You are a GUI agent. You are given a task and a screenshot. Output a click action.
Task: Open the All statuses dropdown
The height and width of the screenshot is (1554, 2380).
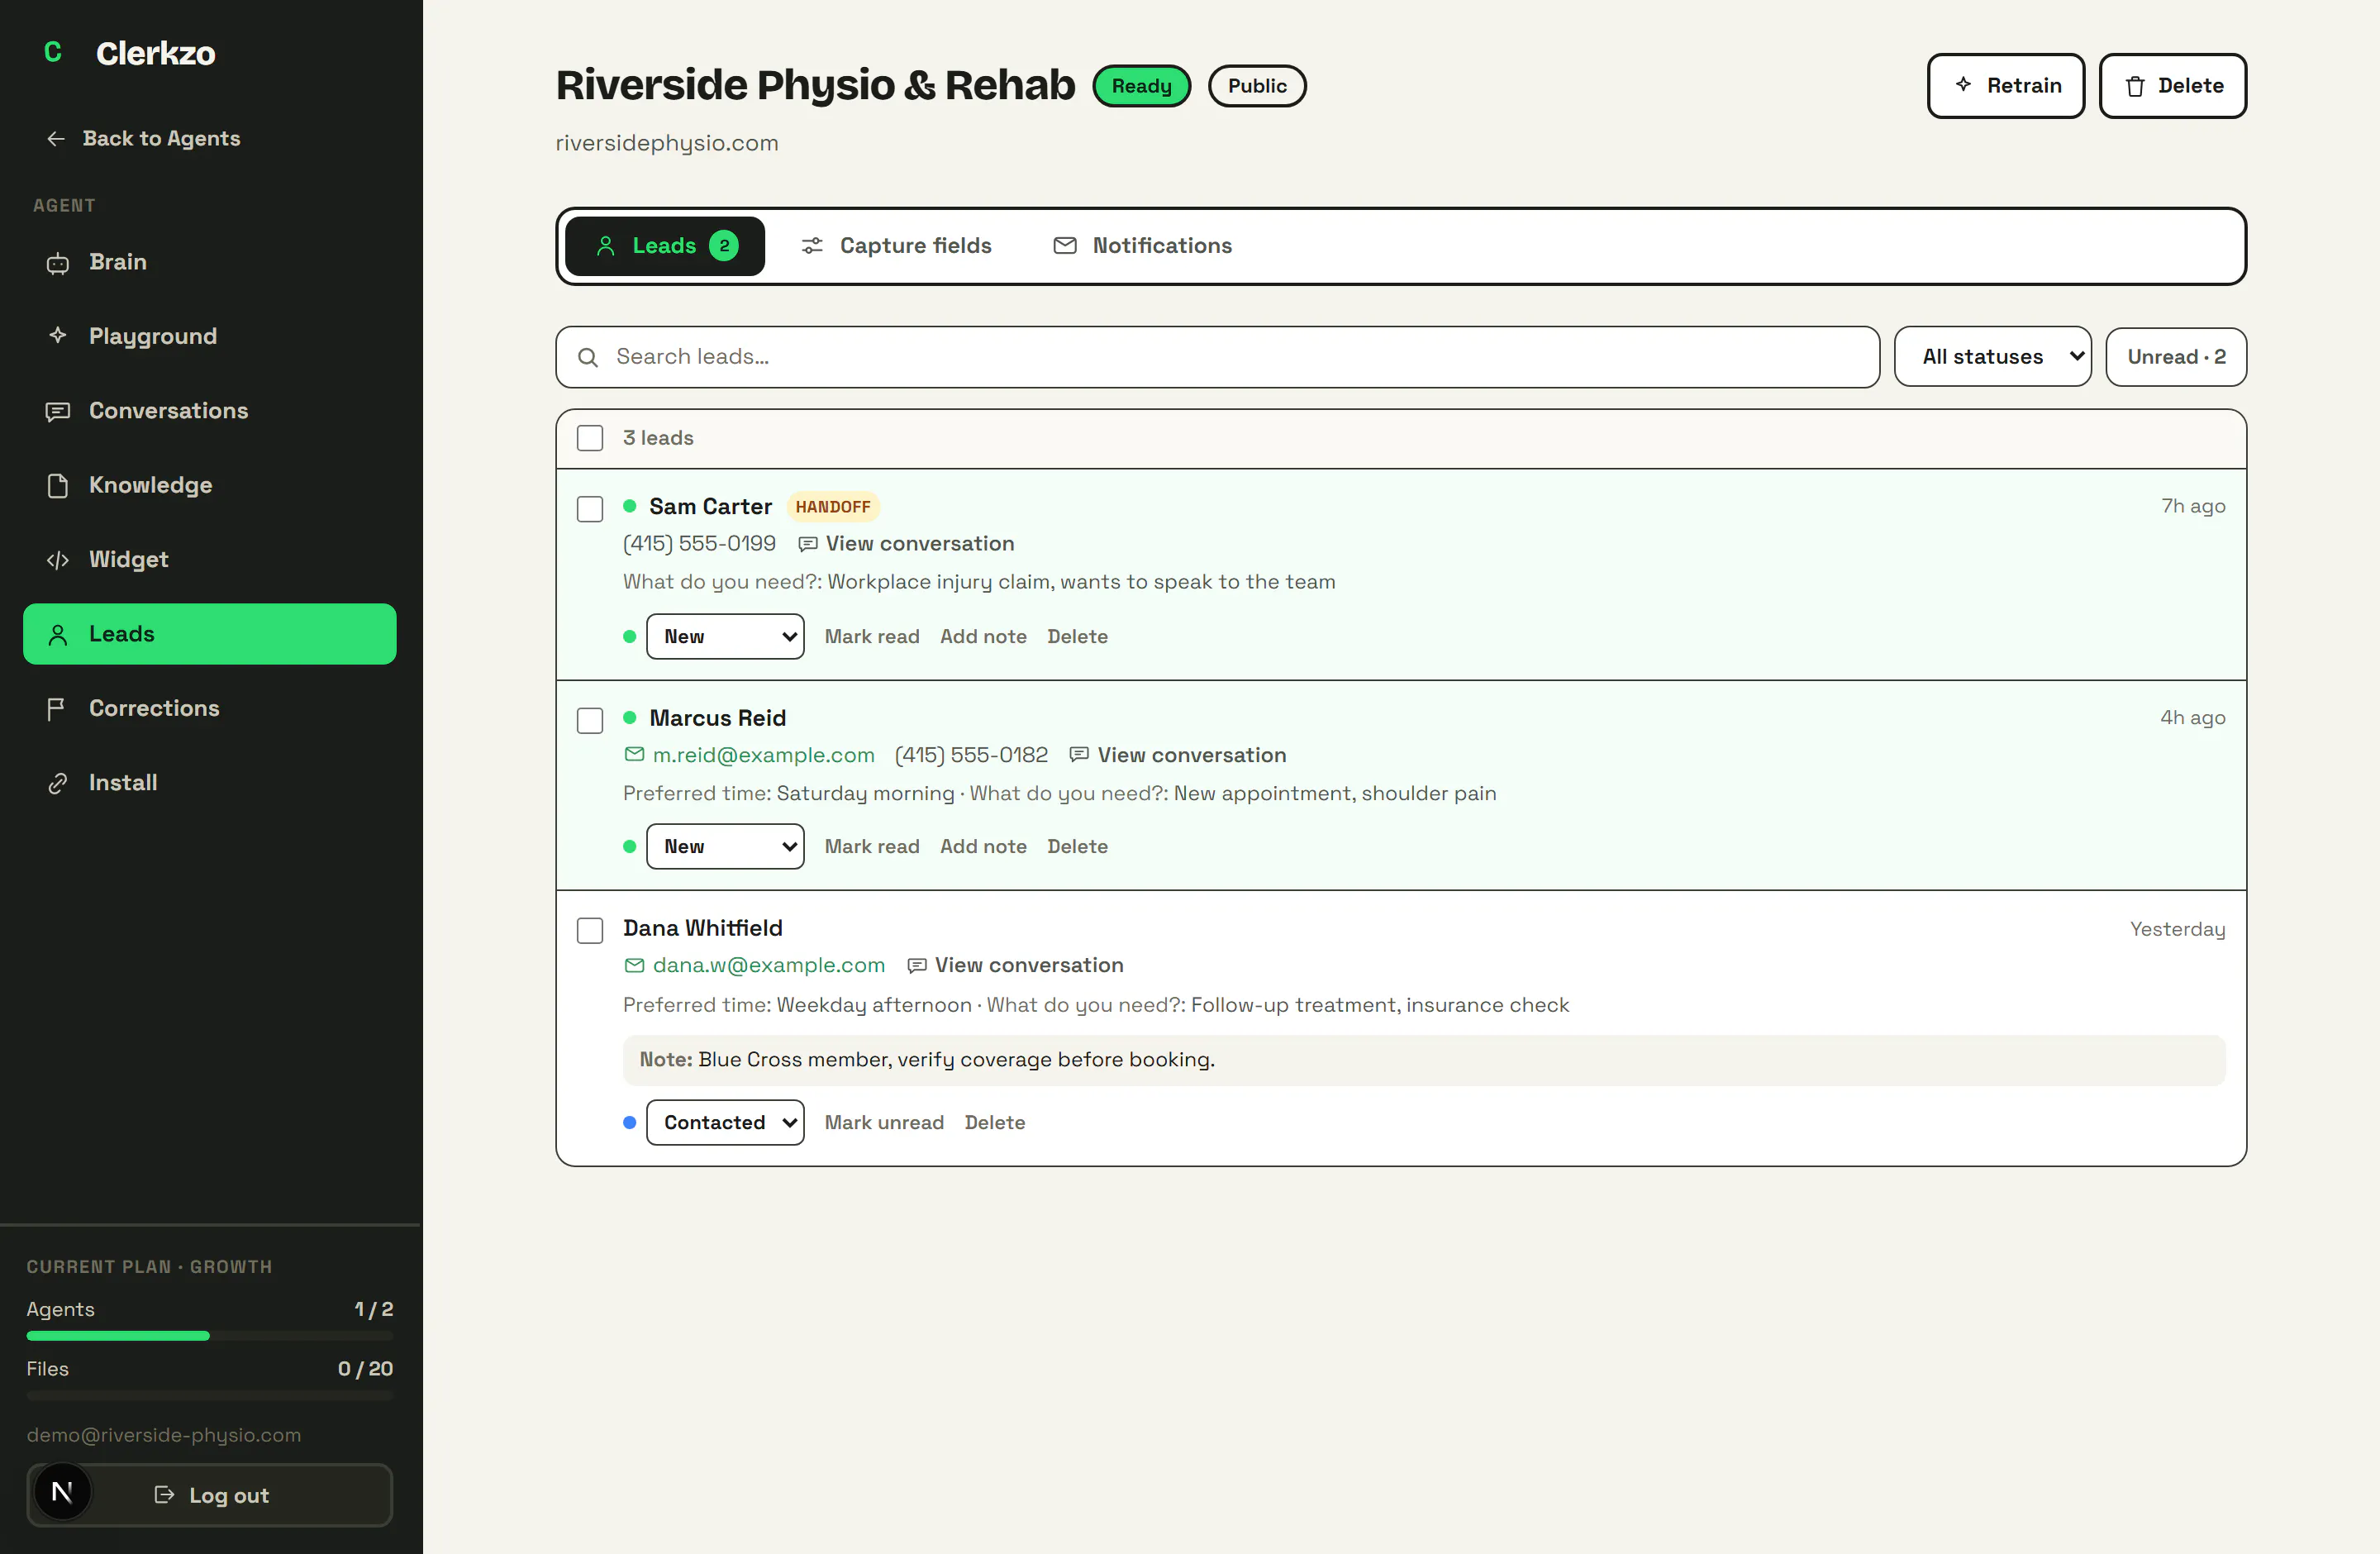1992,357
